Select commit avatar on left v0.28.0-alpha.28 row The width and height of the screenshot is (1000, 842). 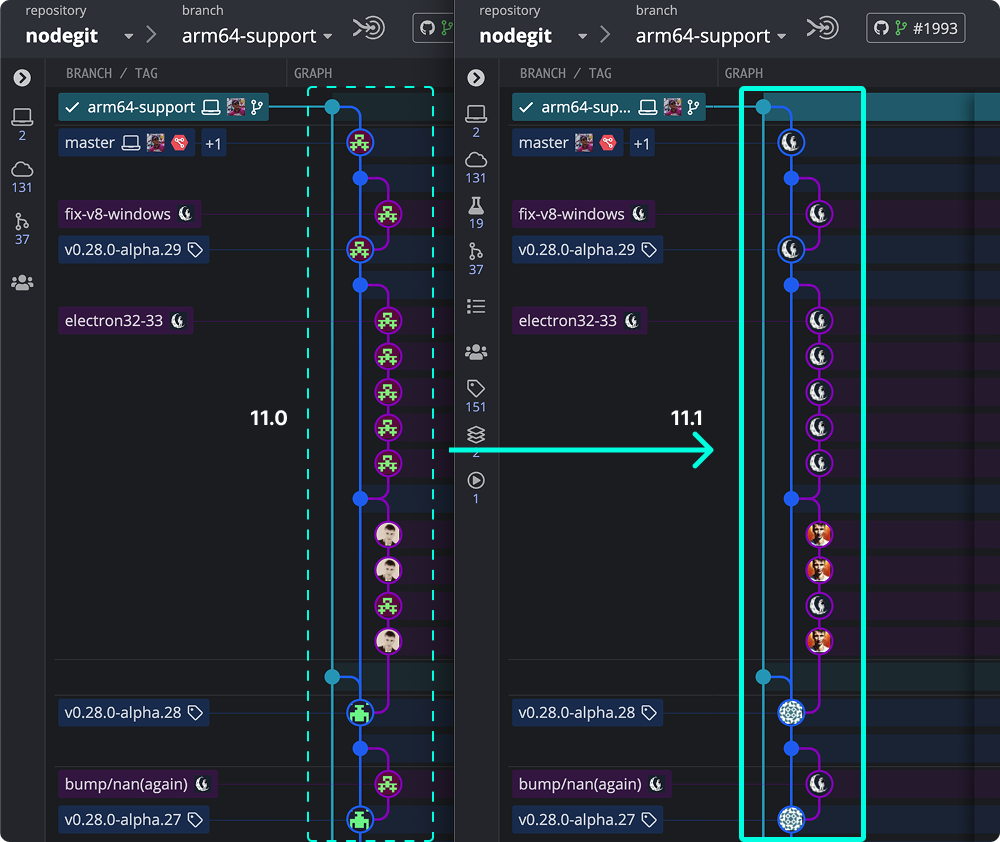360,713
